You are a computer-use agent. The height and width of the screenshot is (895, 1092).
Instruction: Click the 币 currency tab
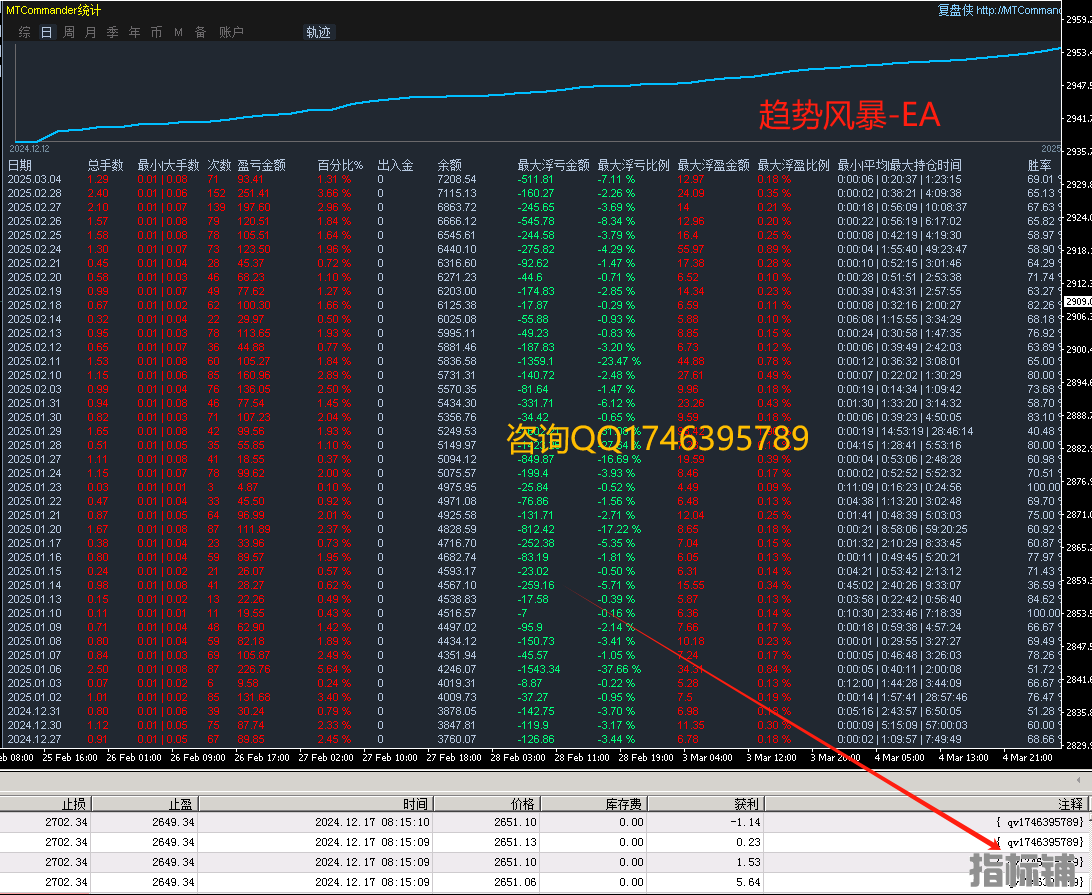click(x=156, y=32)
